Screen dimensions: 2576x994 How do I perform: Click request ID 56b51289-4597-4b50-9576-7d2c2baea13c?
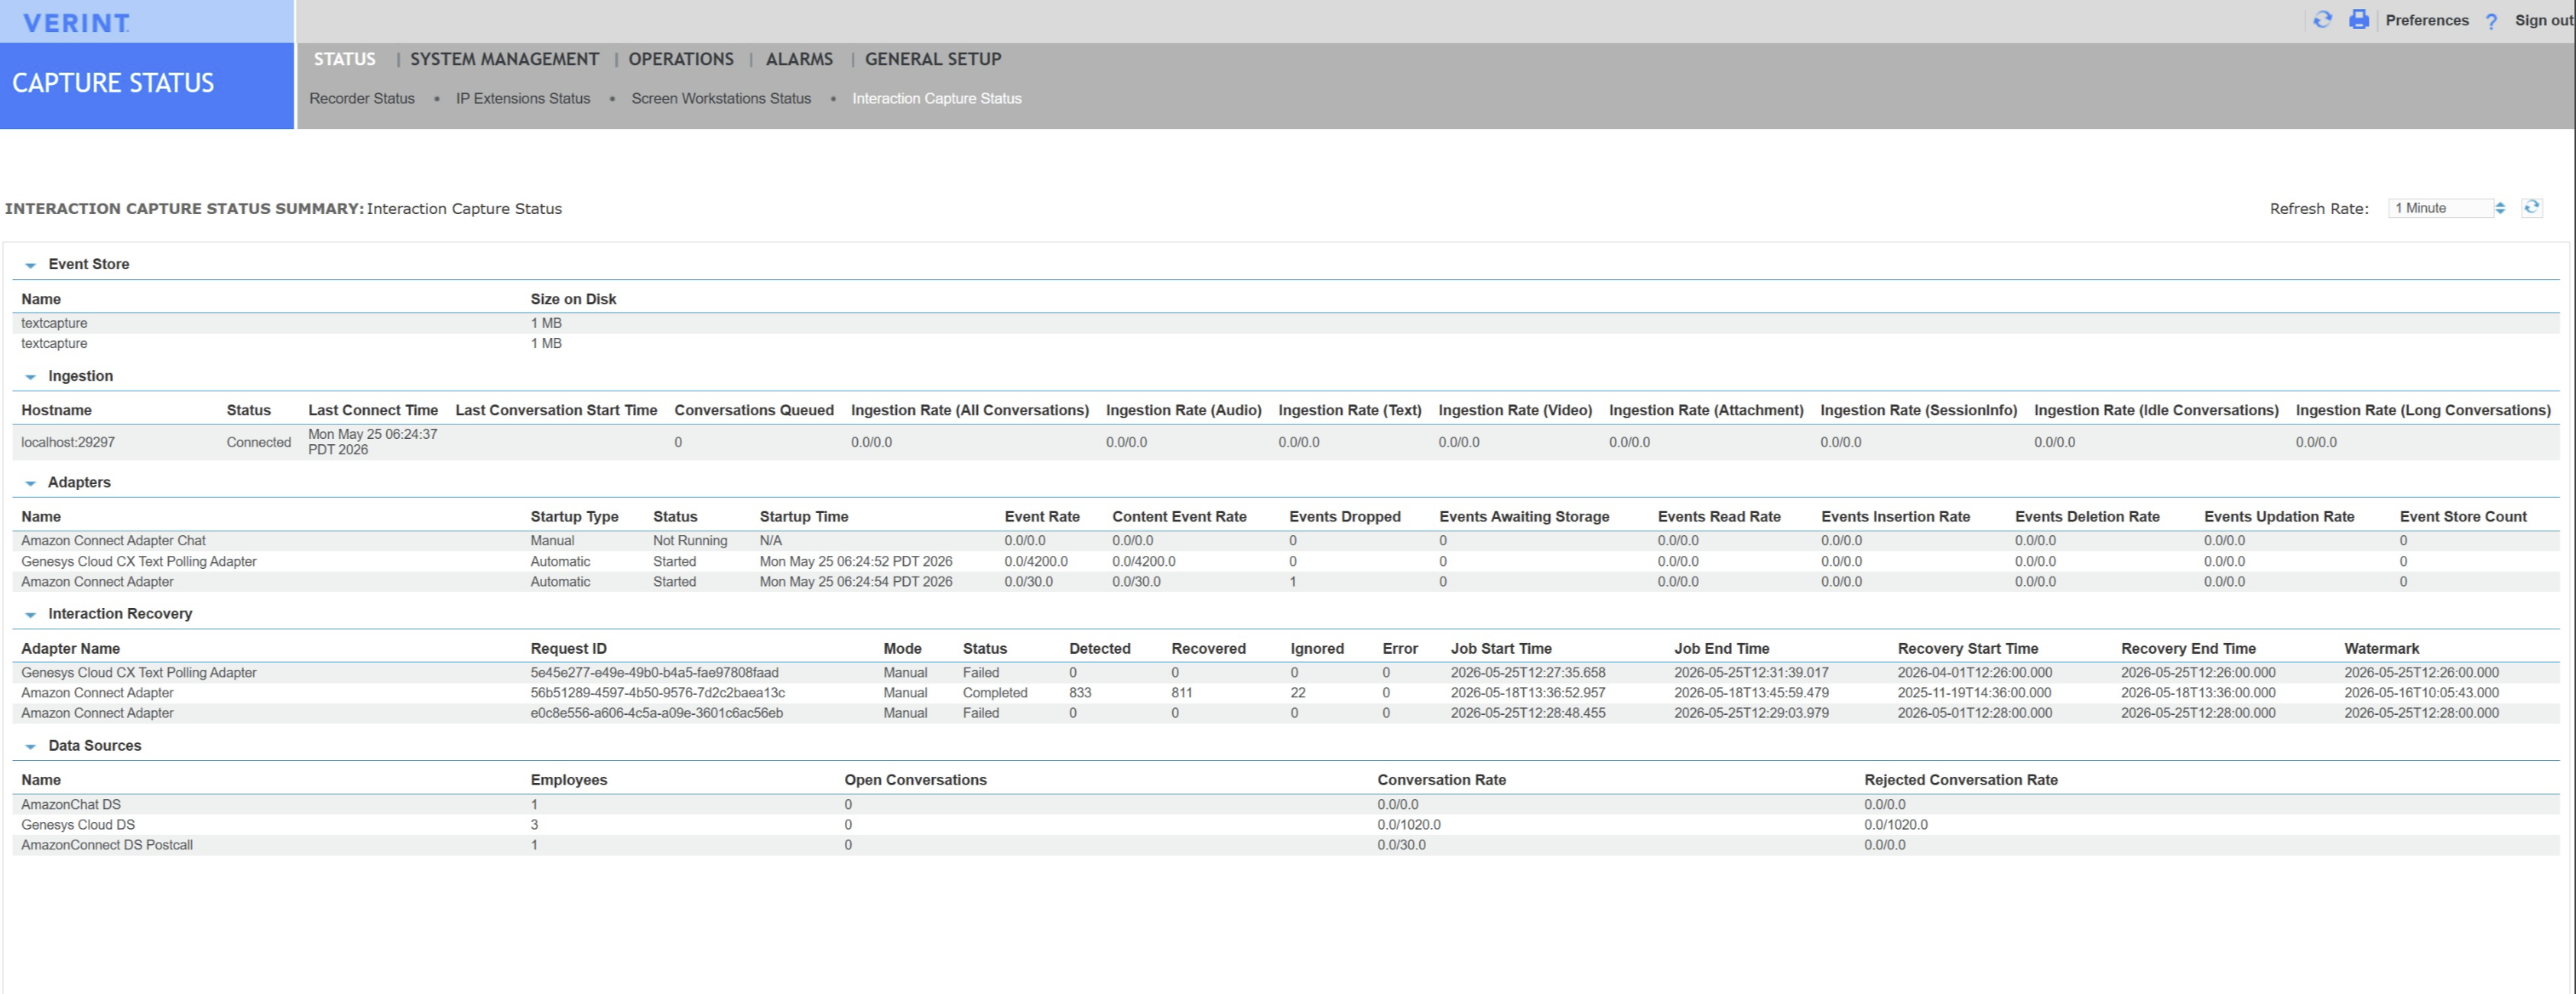[657, 693]
